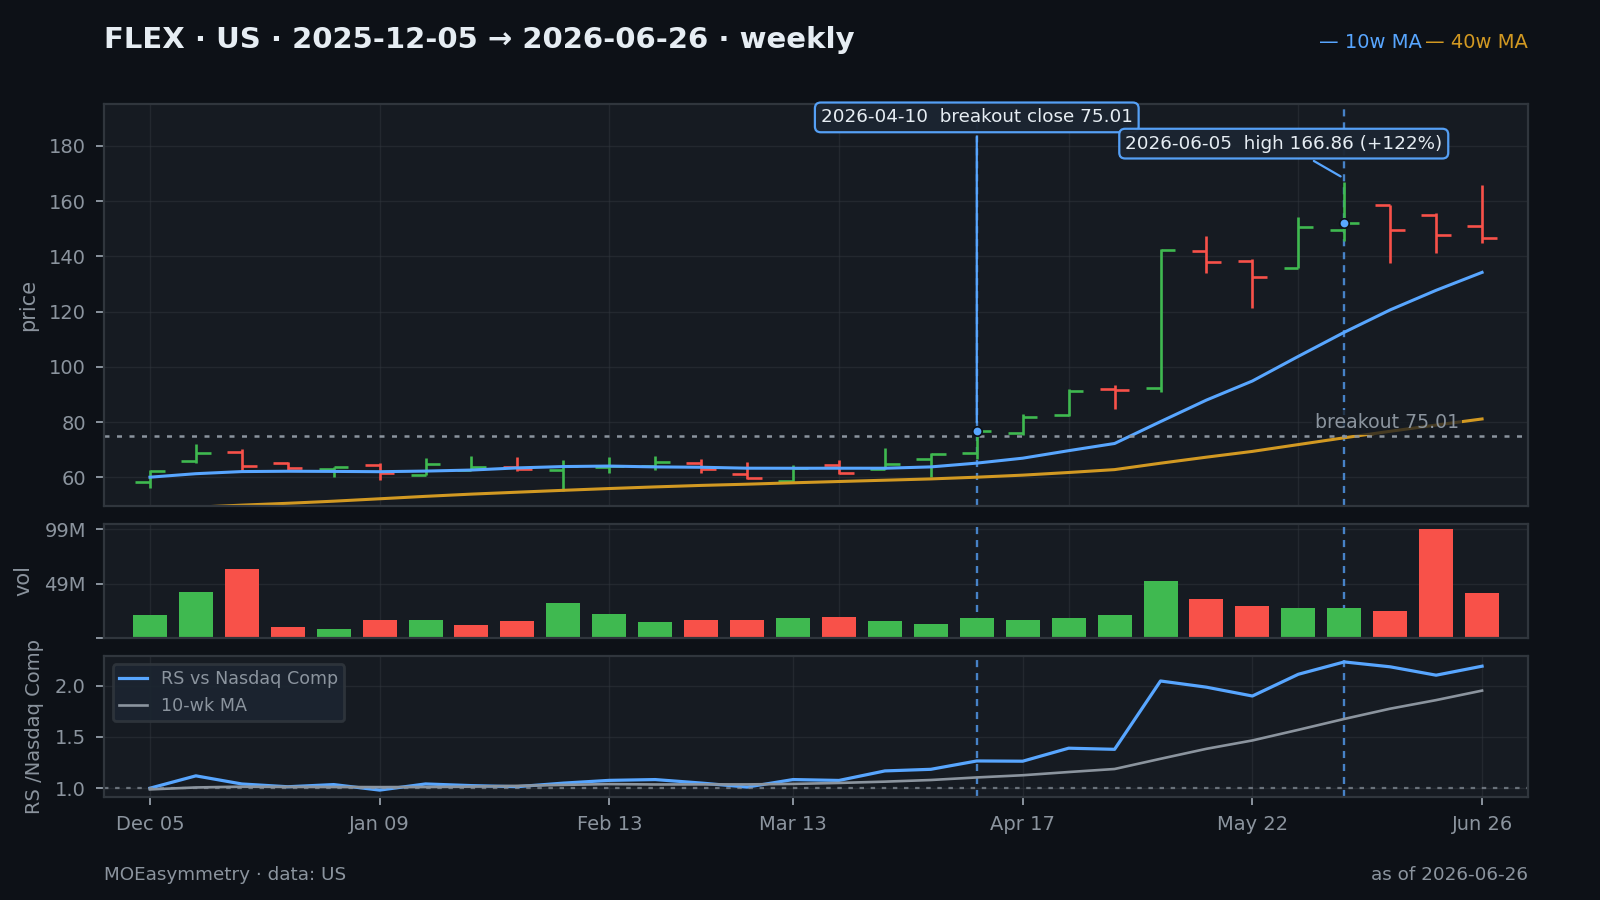Click the '180' price axis tick
This screenshot has width=1600, height=900.
67,147
